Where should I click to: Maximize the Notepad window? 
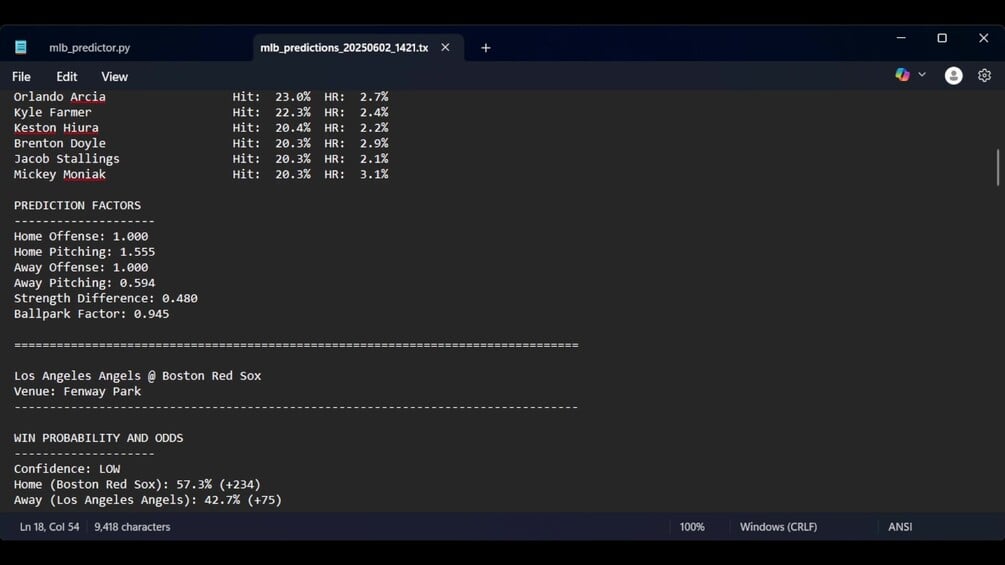click(942, 38)
